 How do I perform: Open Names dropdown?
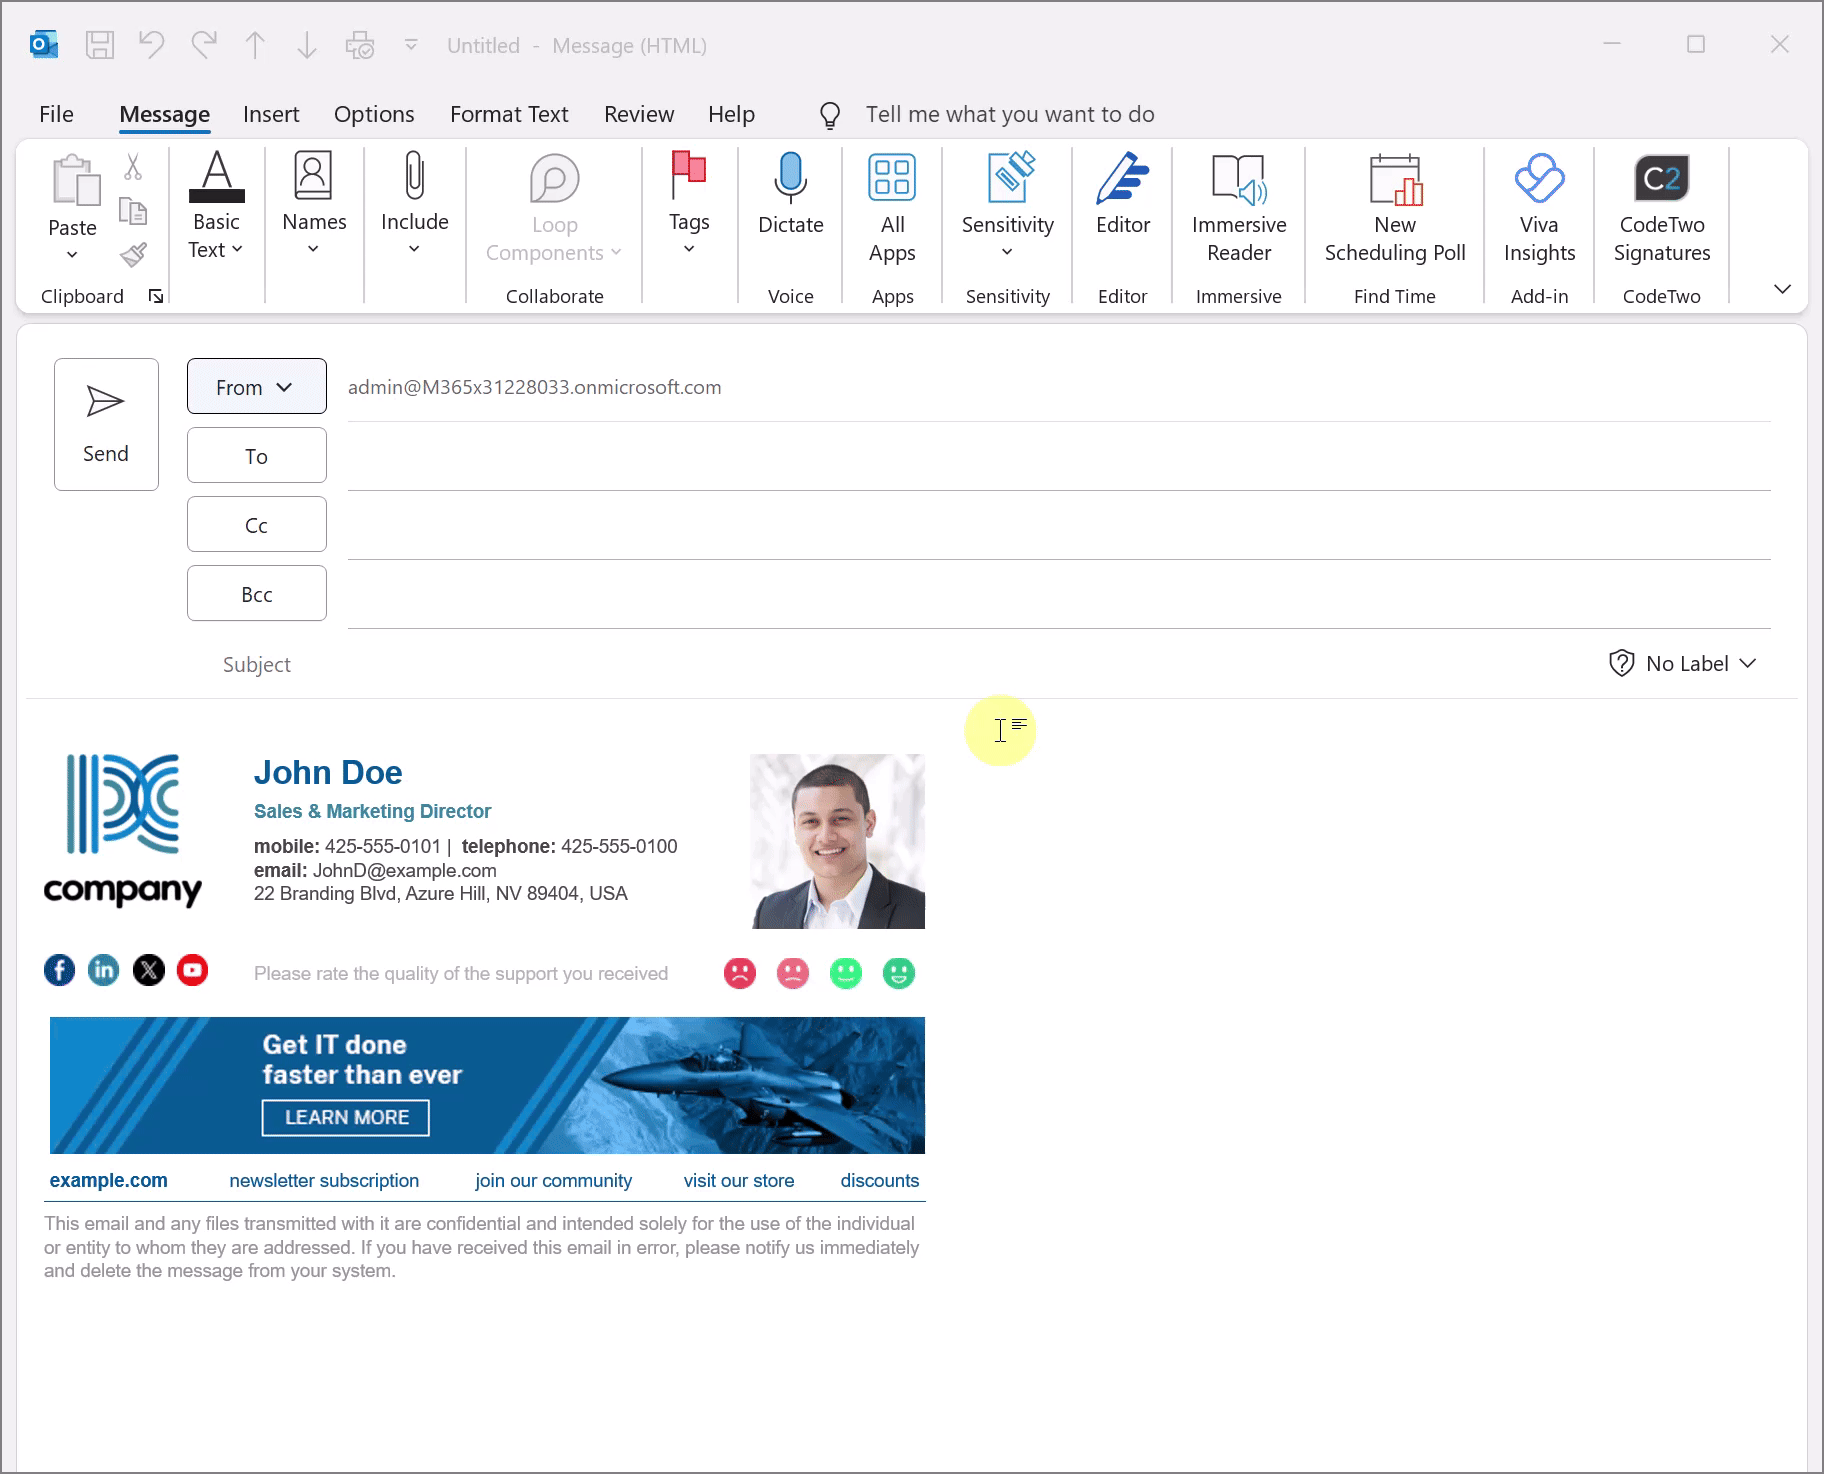click(x=314, y=204)
